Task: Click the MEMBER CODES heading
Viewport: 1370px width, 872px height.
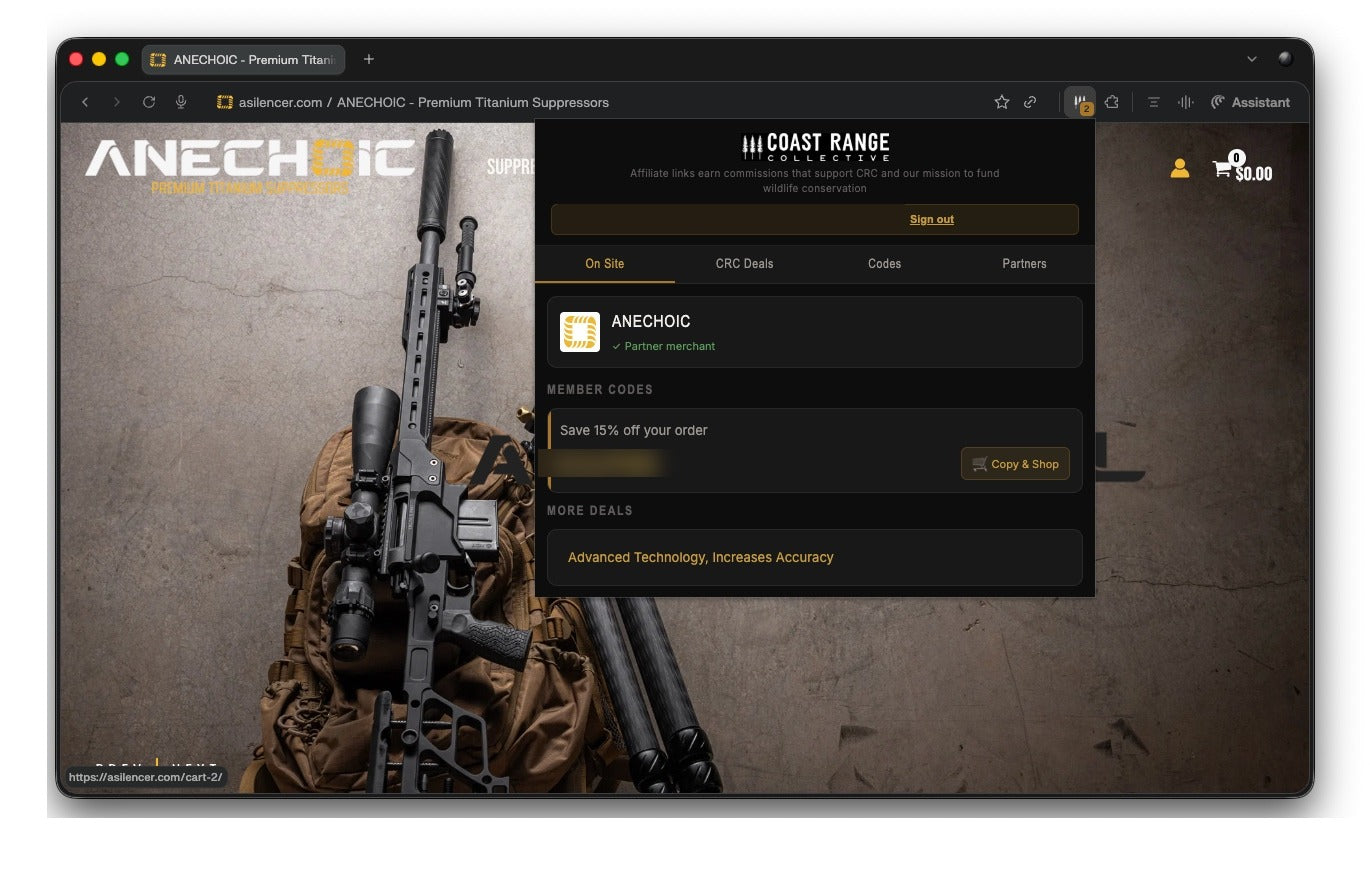Action: click(x=599, y=389)
